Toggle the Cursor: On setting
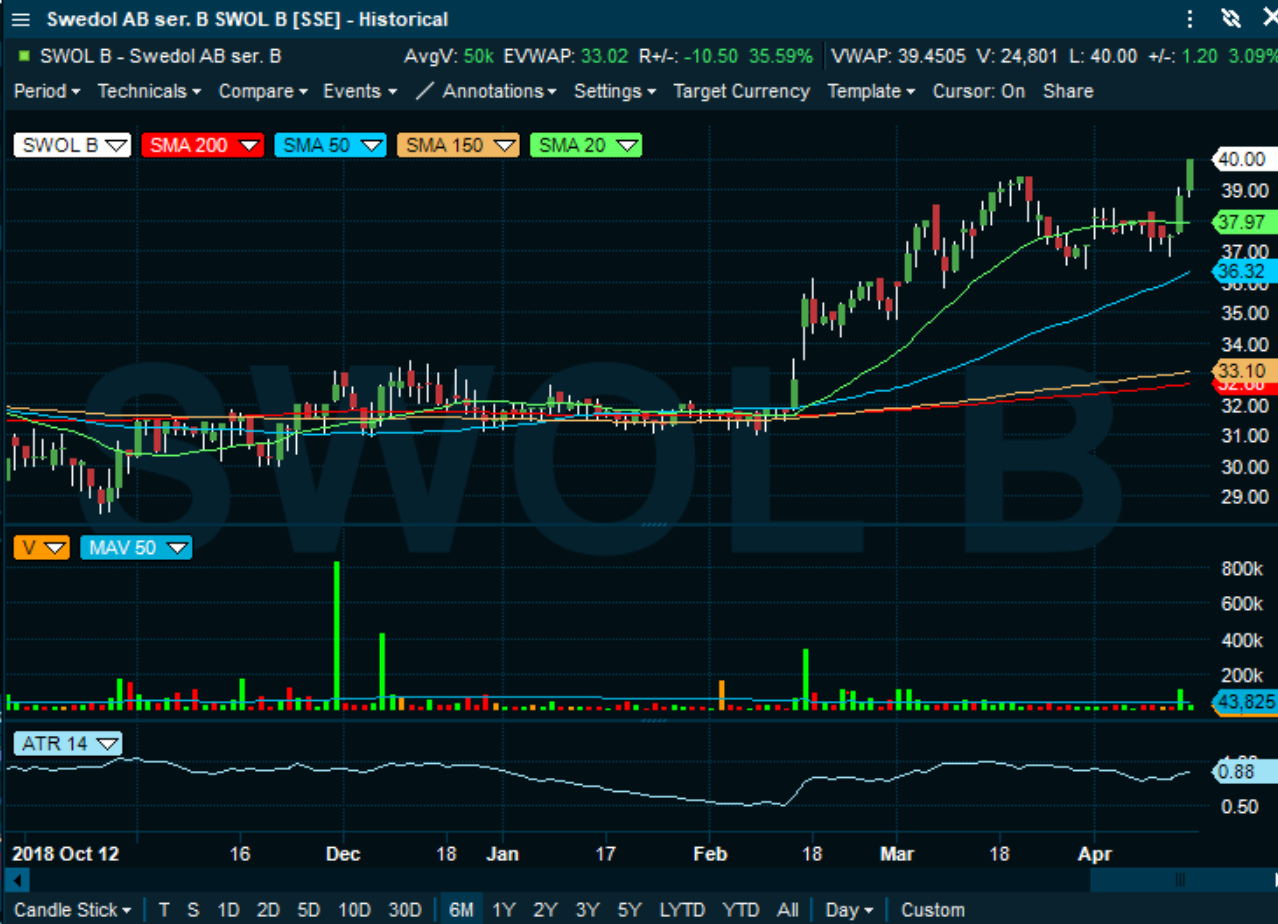The height and width of the screenshot is (924, 1278). point(979,91)
